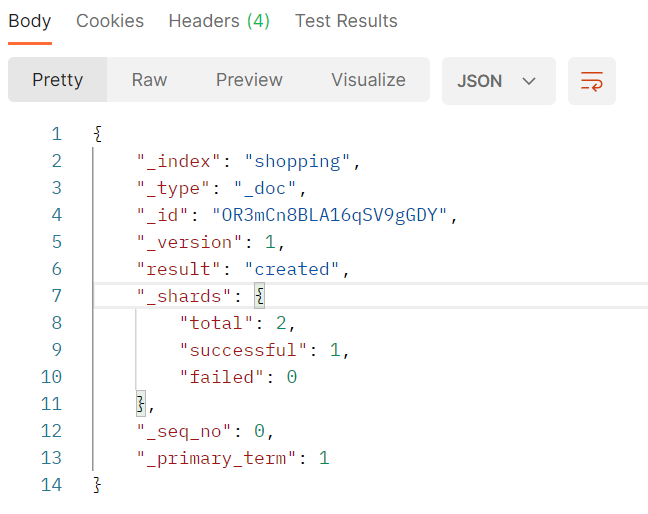Switch to Preview view mode

(x=249, y=80)
